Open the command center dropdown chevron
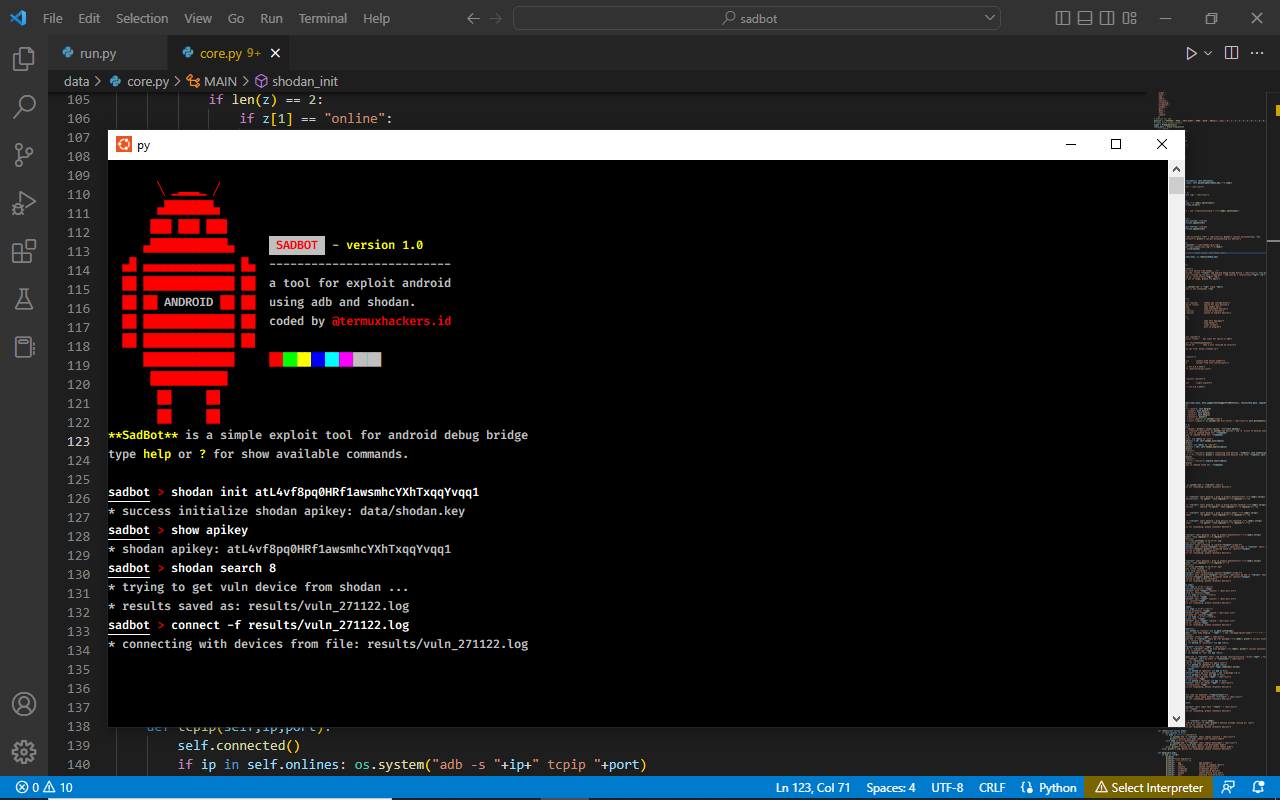The image size is (1280, 800). click(990, 18)
